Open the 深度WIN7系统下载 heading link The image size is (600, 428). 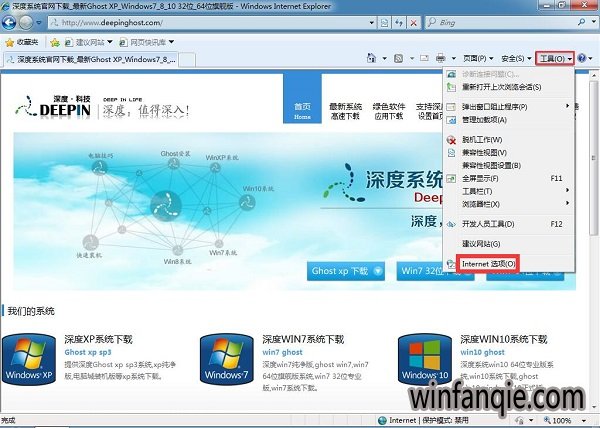303,339
